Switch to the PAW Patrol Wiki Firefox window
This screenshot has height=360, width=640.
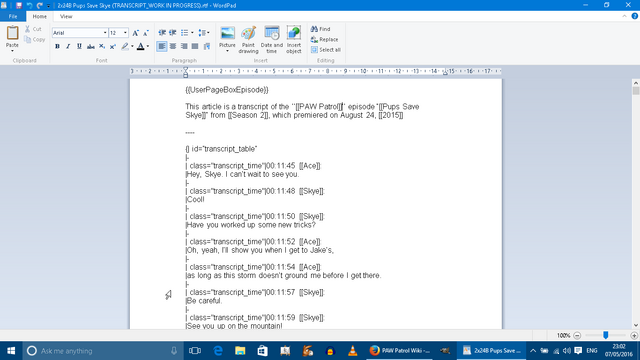point(400,351)
